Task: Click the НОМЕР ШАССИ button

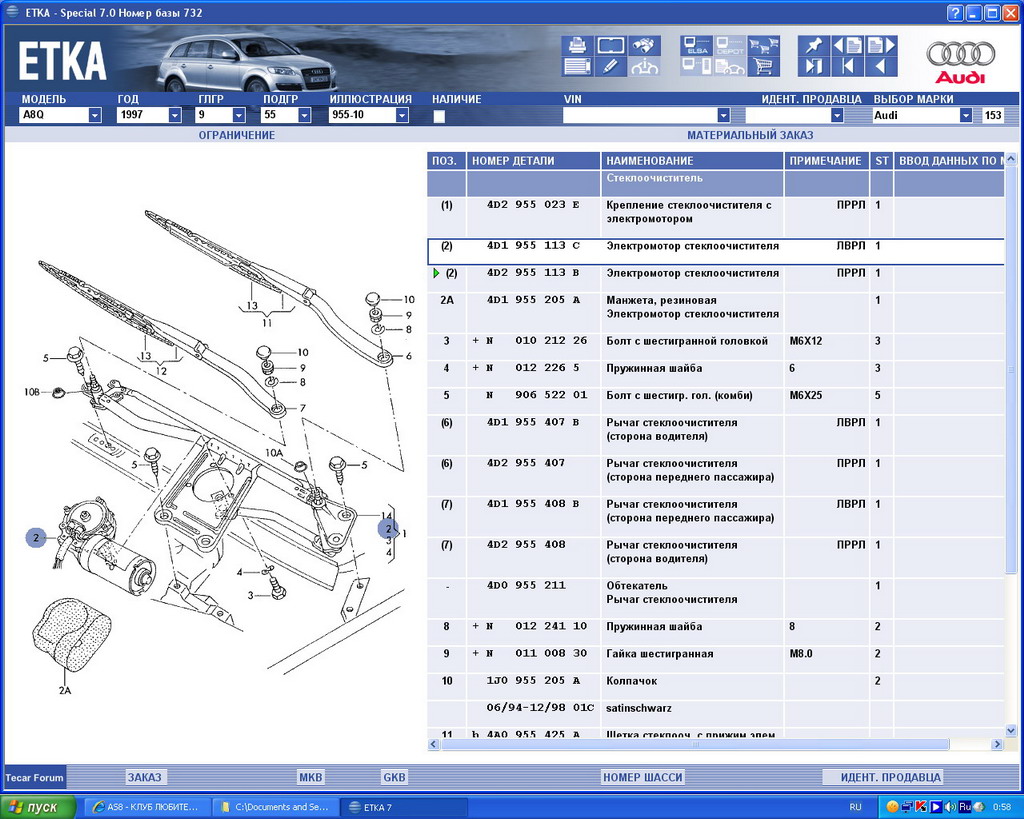Action: coord(643,777)
